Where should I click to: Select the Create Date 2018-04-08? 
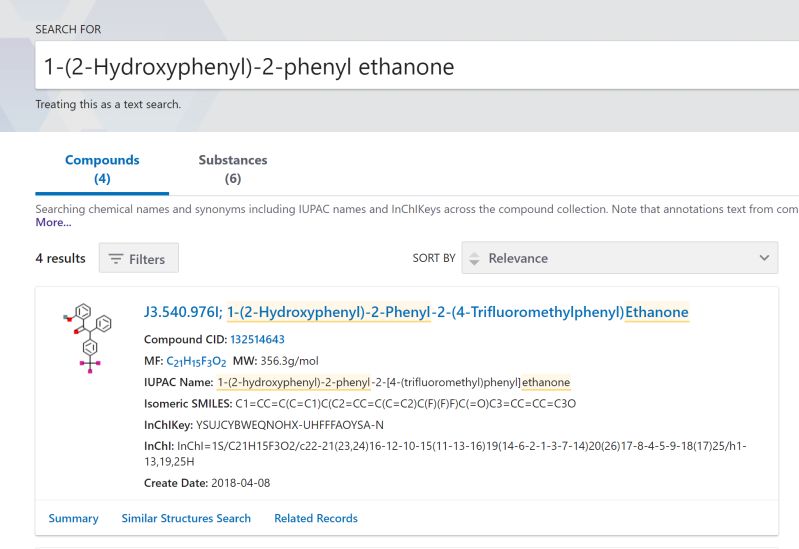(240, 483)
